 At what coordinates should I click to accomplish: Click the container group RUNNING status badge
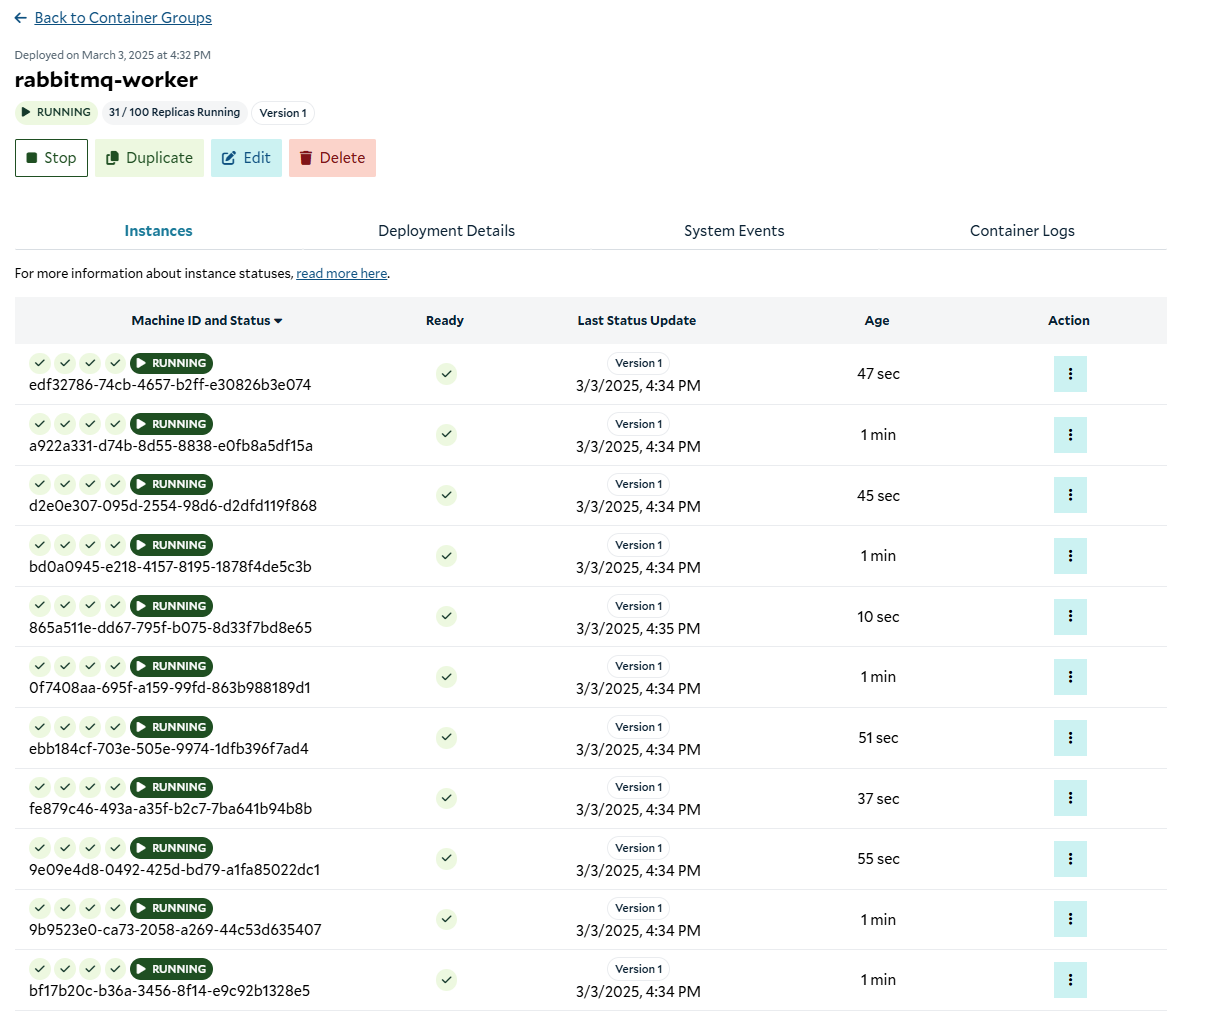(x=56, y=112)
